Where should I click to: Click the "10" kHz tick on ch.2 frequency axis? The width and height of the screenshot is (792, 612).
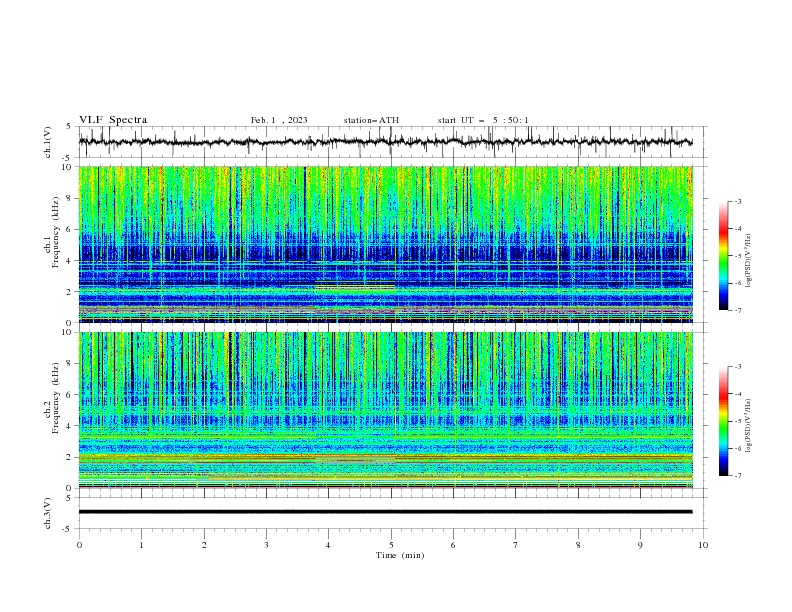point(68,332)
